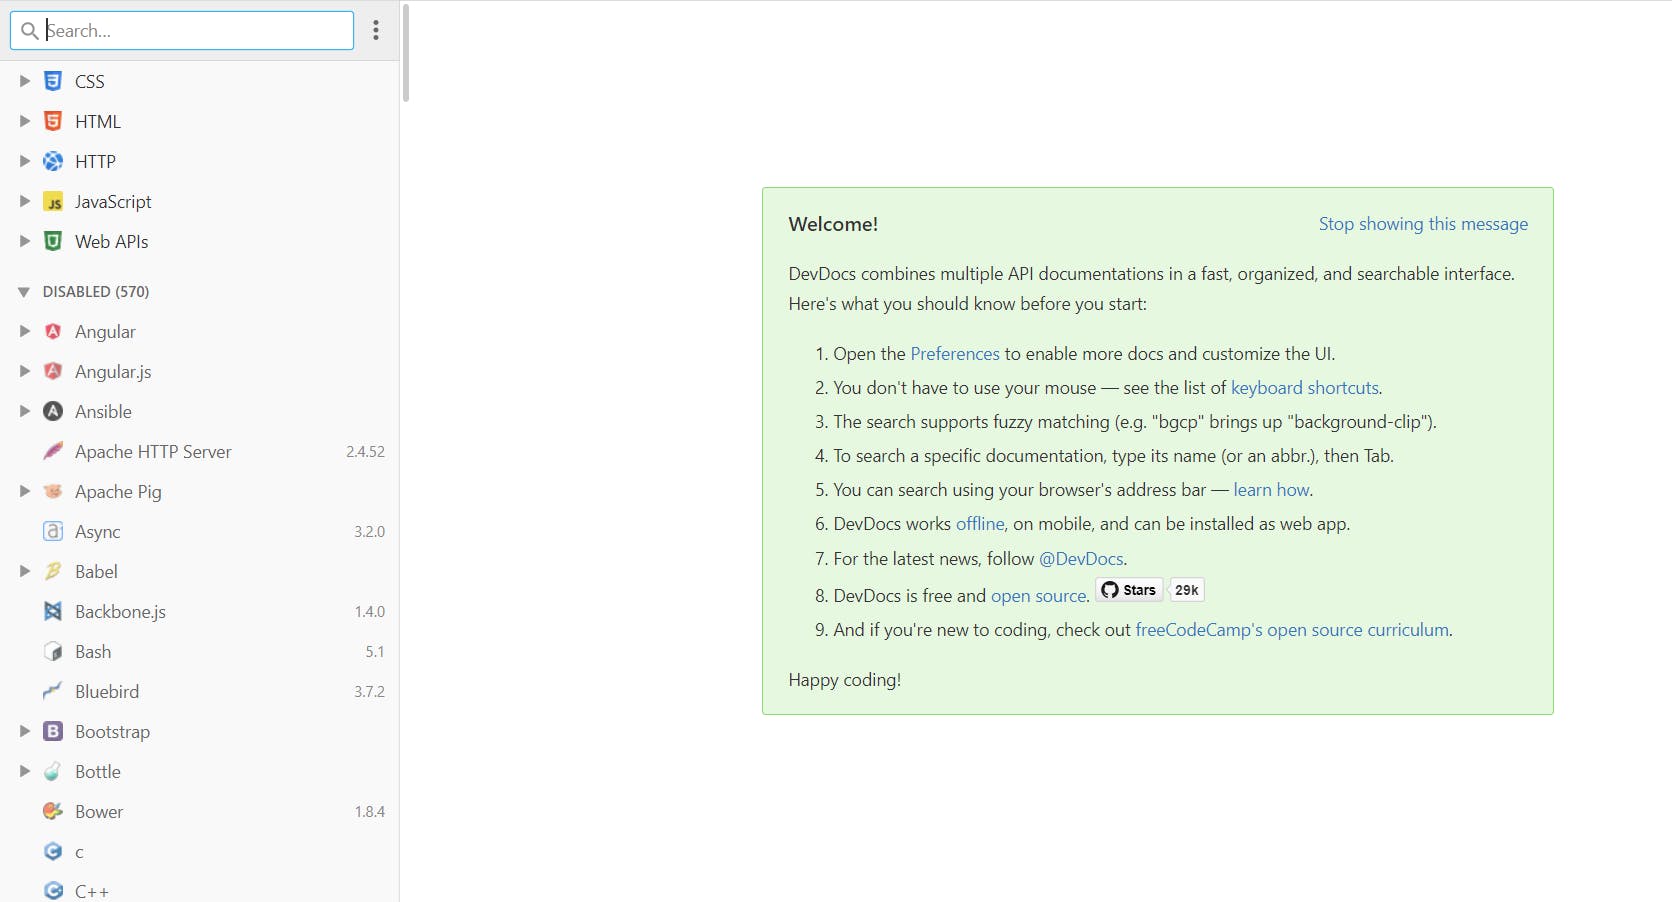The height and width of the screenshot is (902, 1672).
Task: Select the Bower label
Action: 99,812
